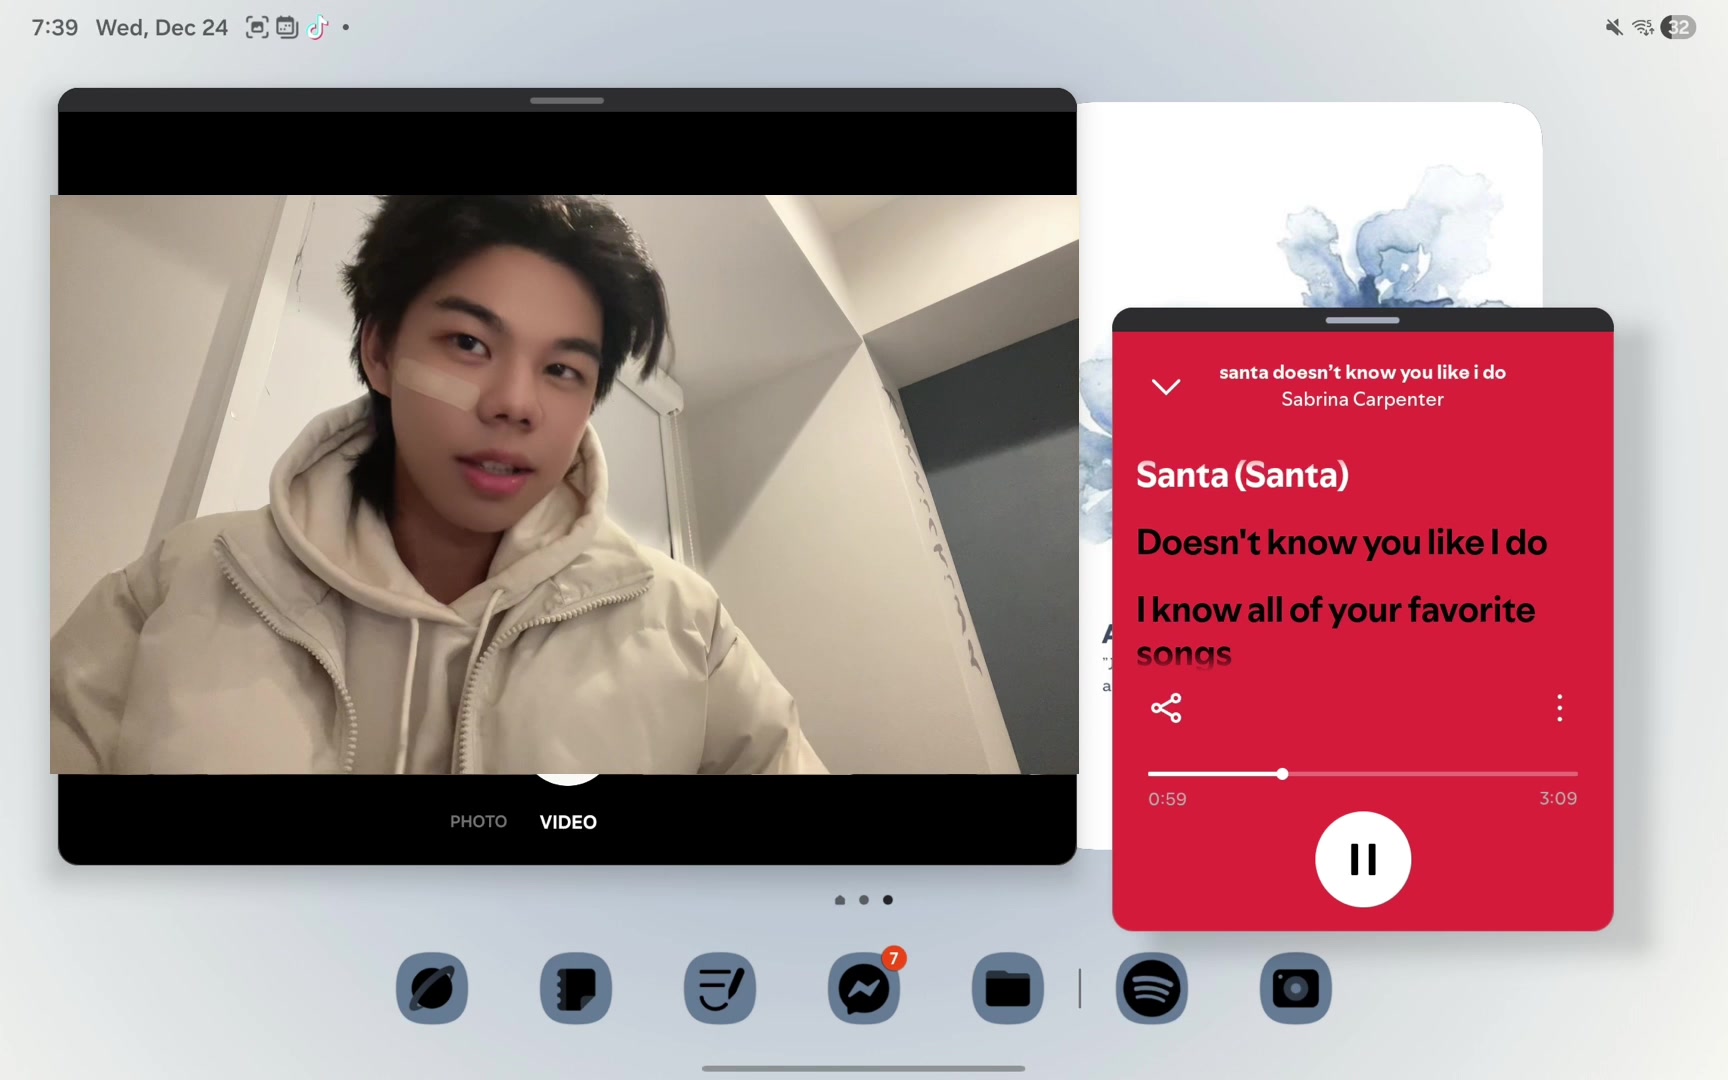This screenshot has height=1080, width=1728.
Task: Open the Camera app from the dock
Action: [1296, 988]
